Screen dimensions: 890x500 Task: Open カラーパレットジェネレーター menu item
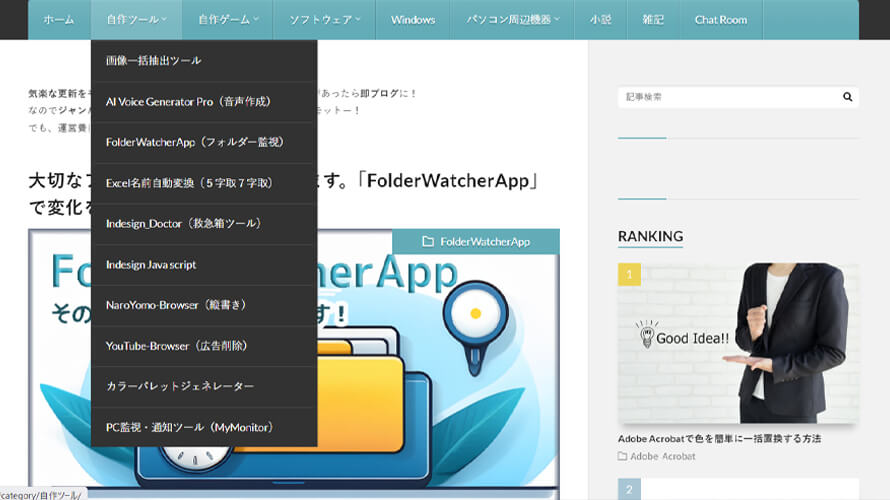coord(180,386)
